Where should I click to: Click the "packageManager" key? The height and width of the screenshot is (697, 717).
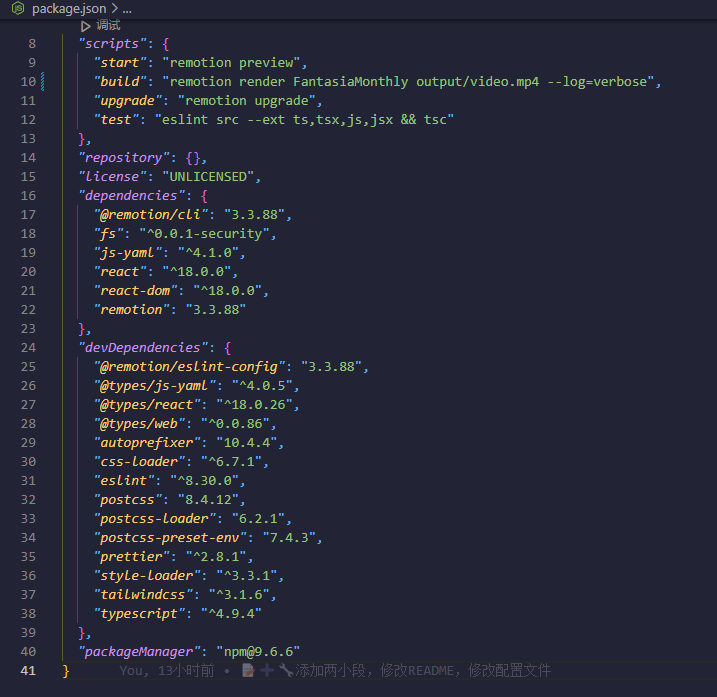tap(139, 652)
